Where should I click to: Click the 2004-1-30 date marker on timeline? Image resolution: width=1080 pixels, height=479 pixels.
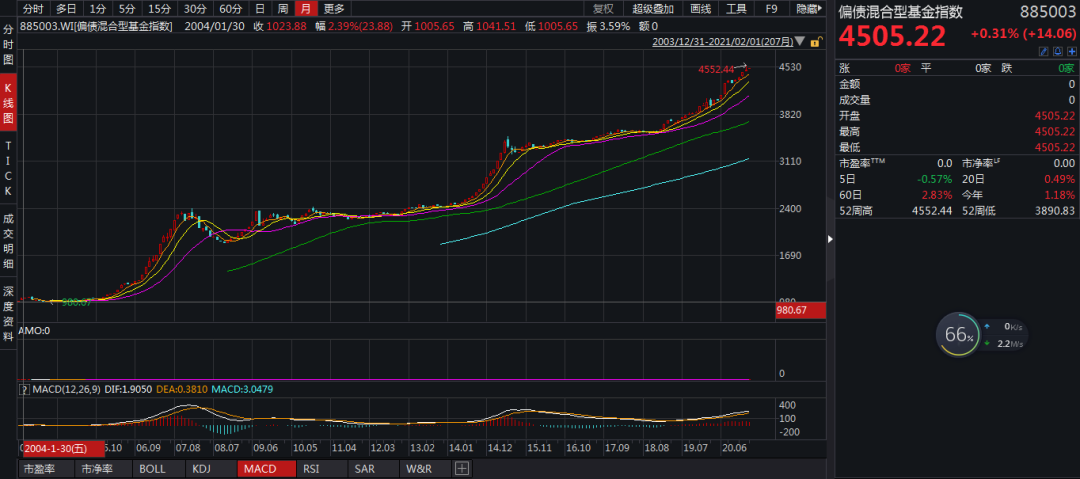tap(60, 447)
